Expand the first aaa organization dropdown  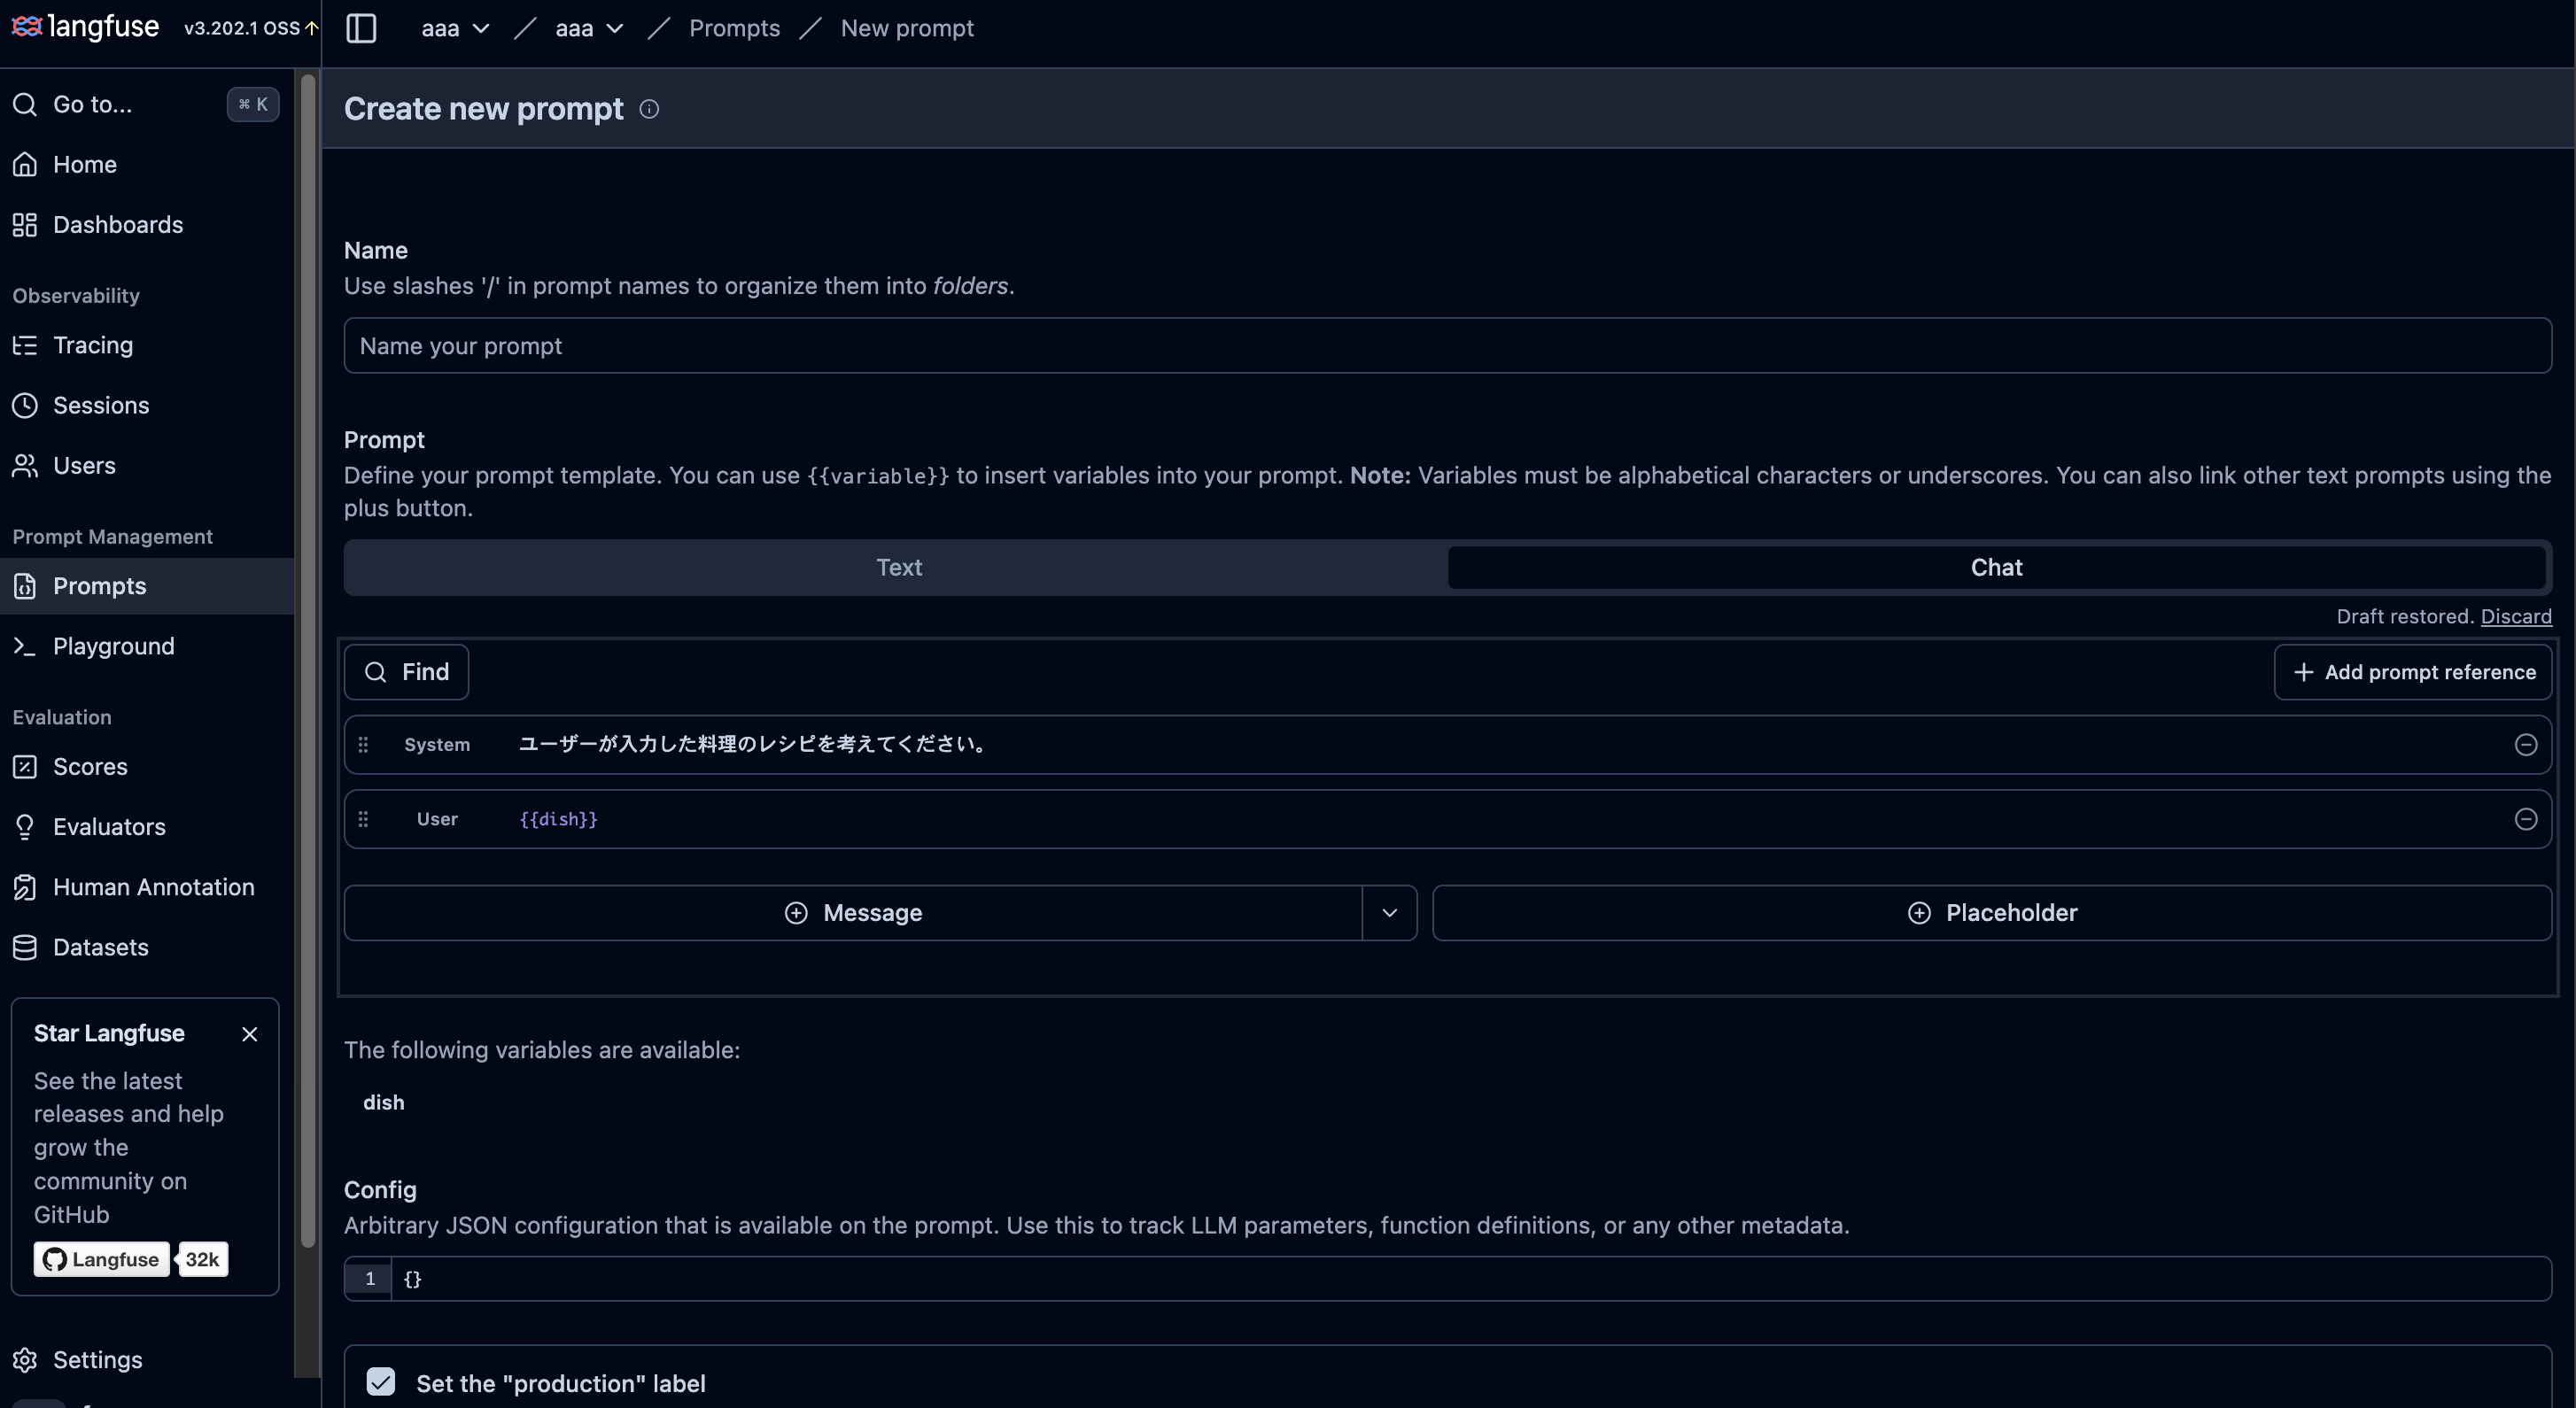pyautogui.click(x=455, y=28)
